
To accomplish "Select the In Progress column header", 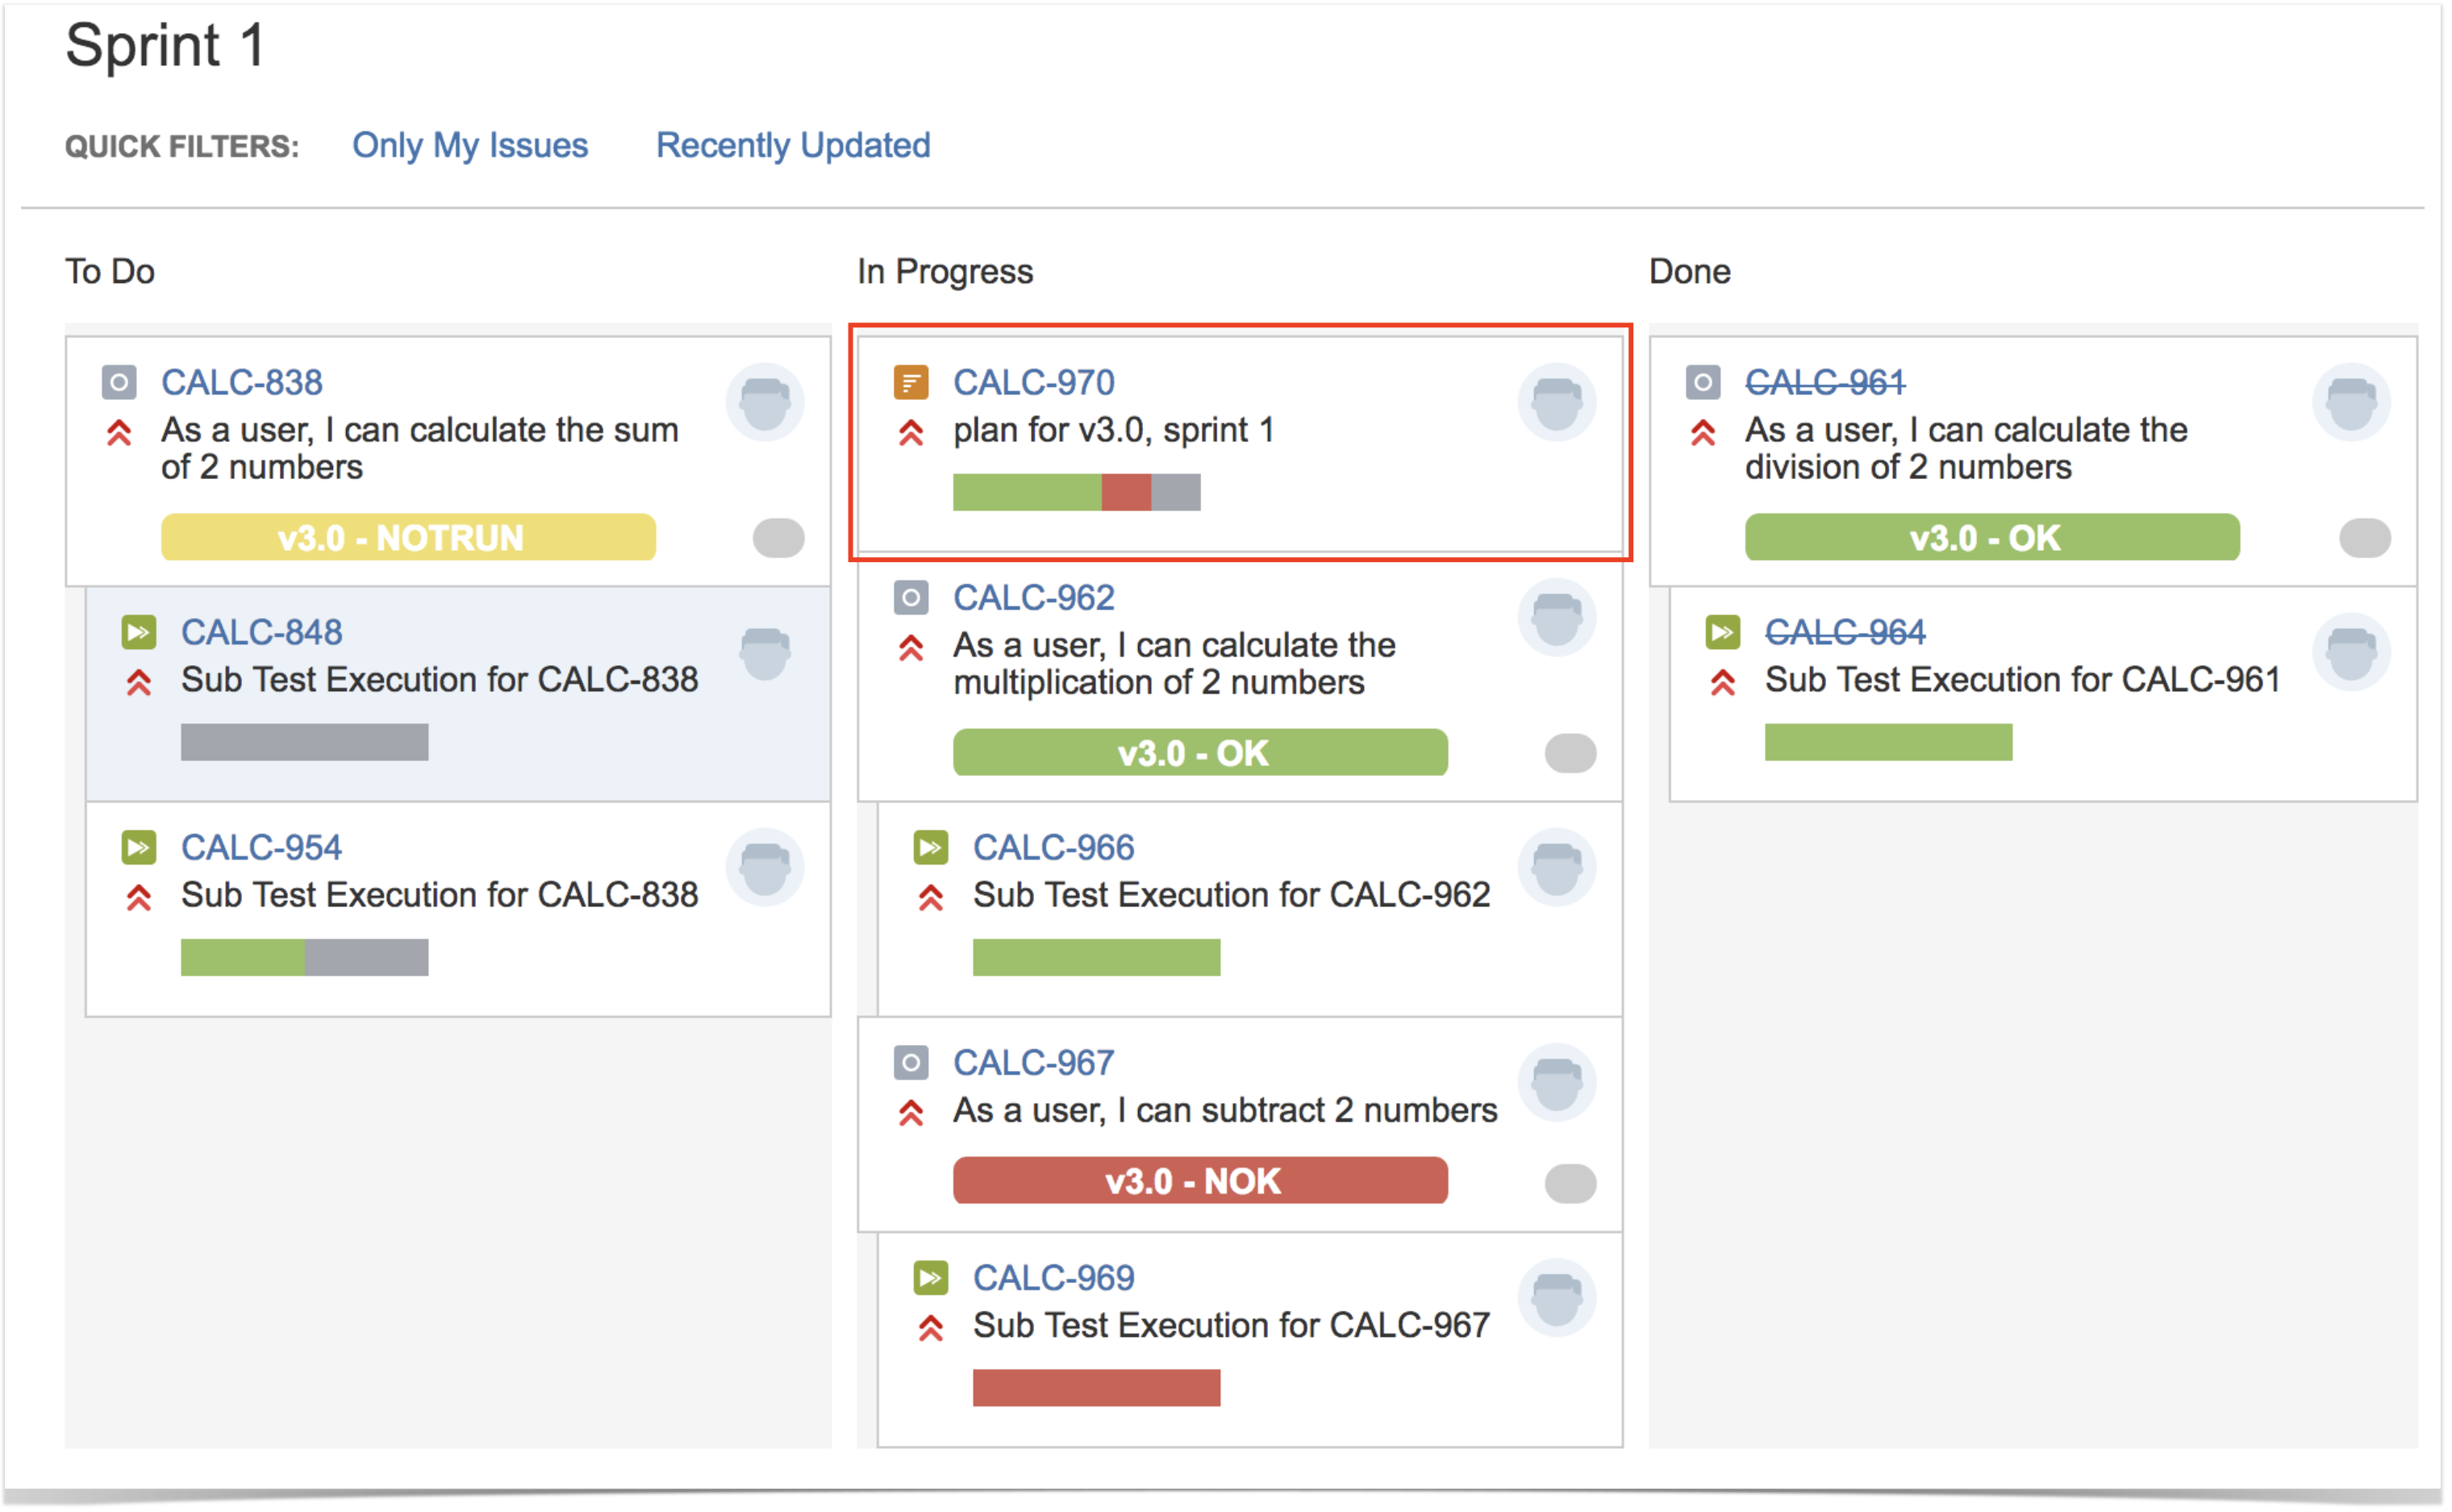I will pos(945,271).
